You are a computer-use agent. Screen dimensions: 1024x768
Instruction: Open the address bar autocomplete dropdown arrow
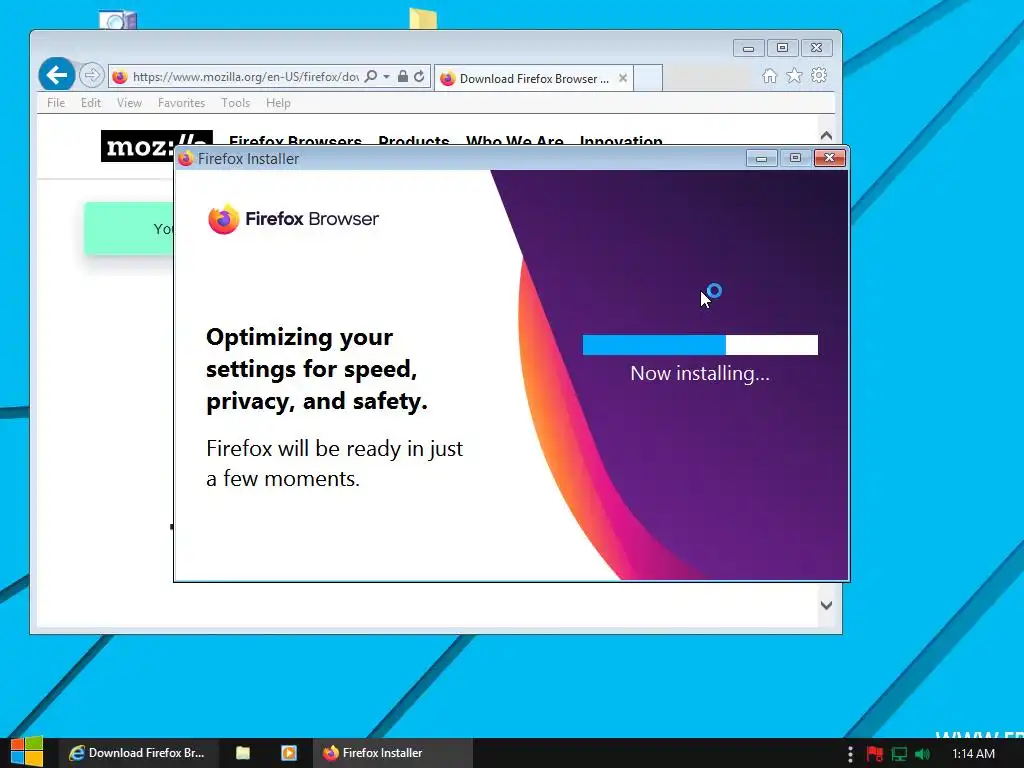pyautogui.click(x=387, y=76)
